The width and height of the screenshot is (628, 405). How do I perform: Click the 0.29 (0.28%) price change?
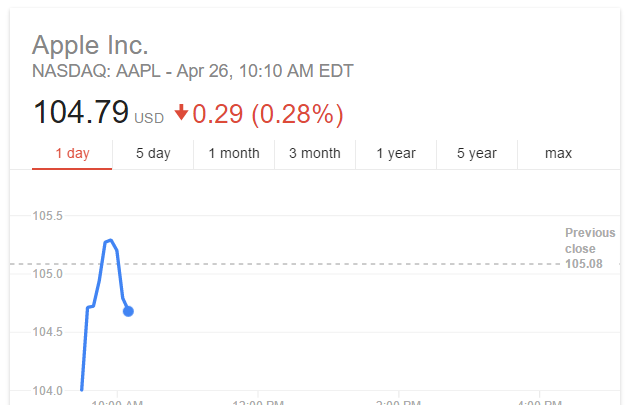click(268, 115)
